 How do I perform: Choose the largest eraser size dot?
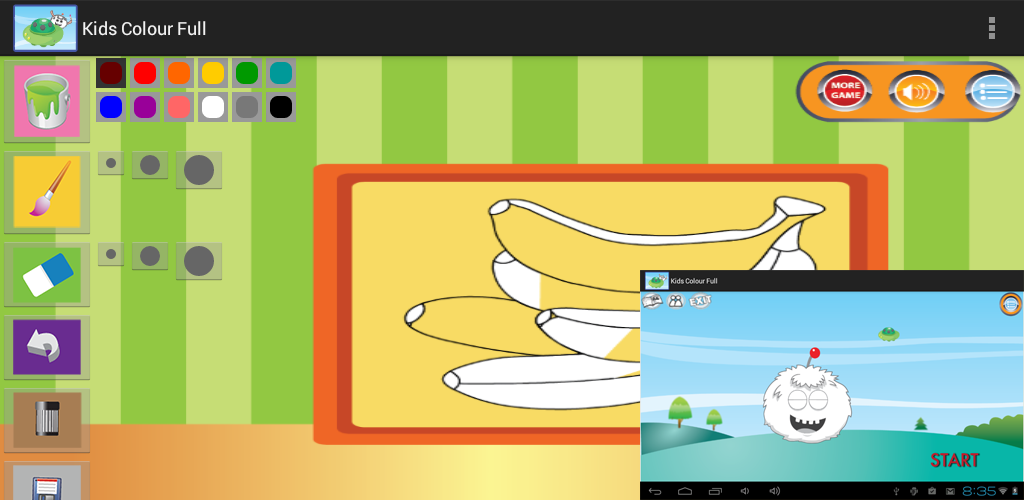tap(199, 261)
